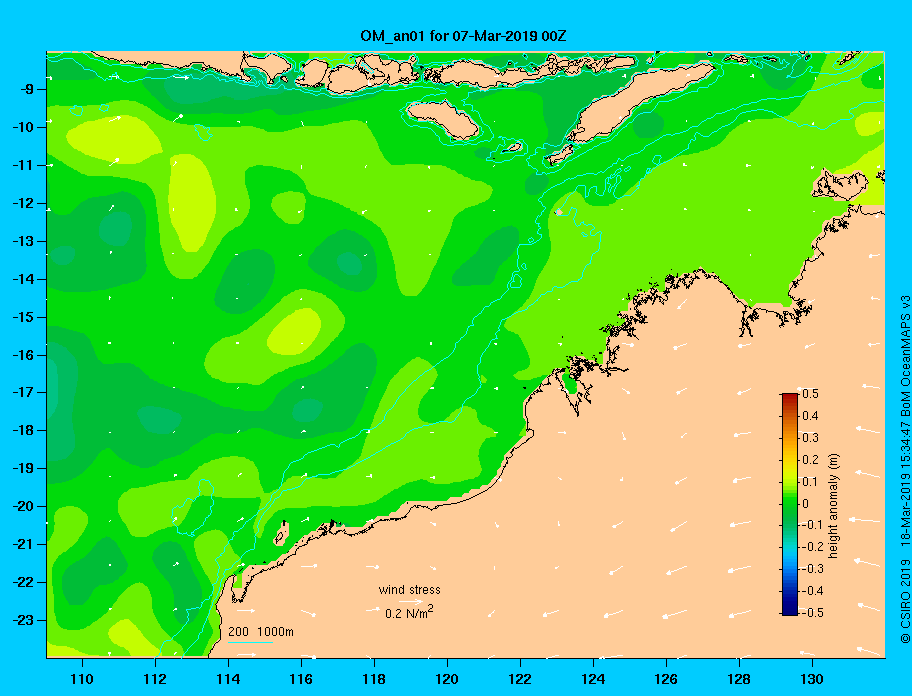Select the "-10" latitude axis label
This screenshot has width=912, height=696.
[x=23, y=127]
